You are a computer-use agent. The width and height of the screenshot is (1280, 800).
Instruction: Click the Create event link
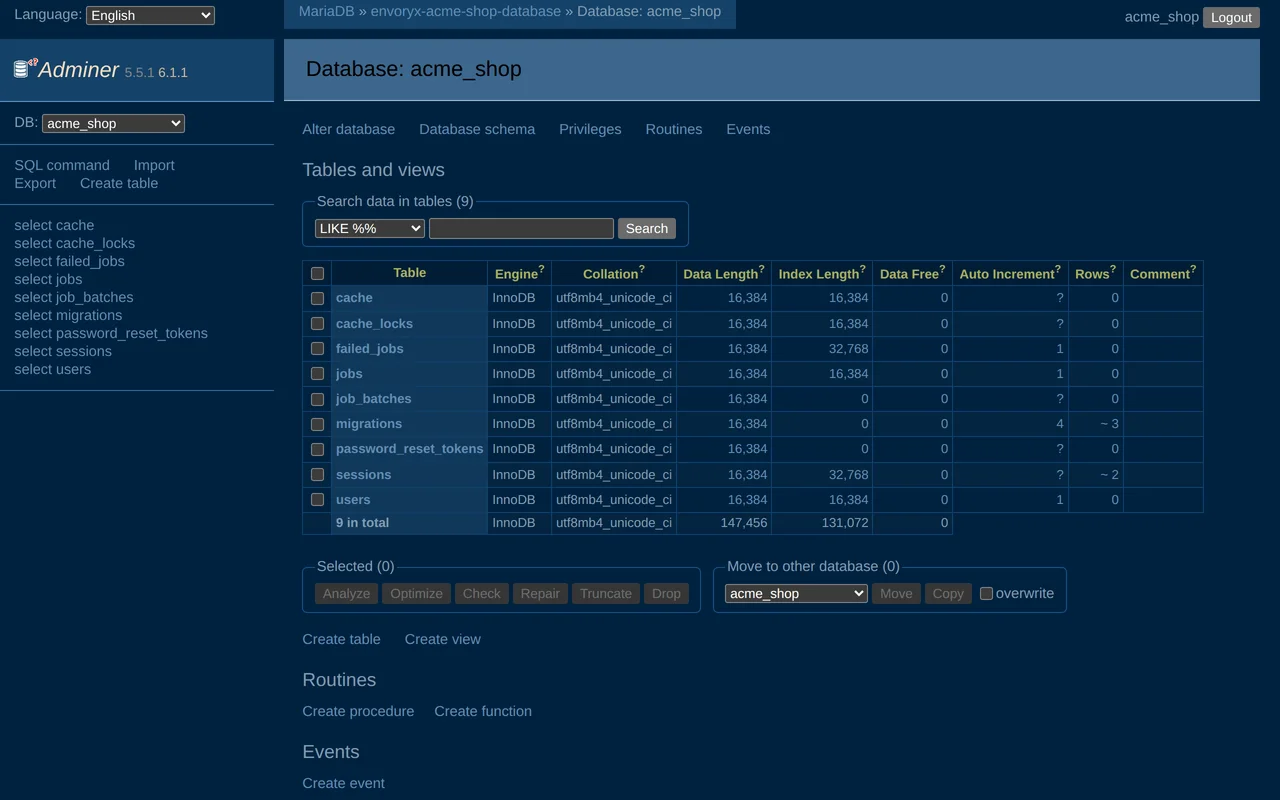pos(343,783)
